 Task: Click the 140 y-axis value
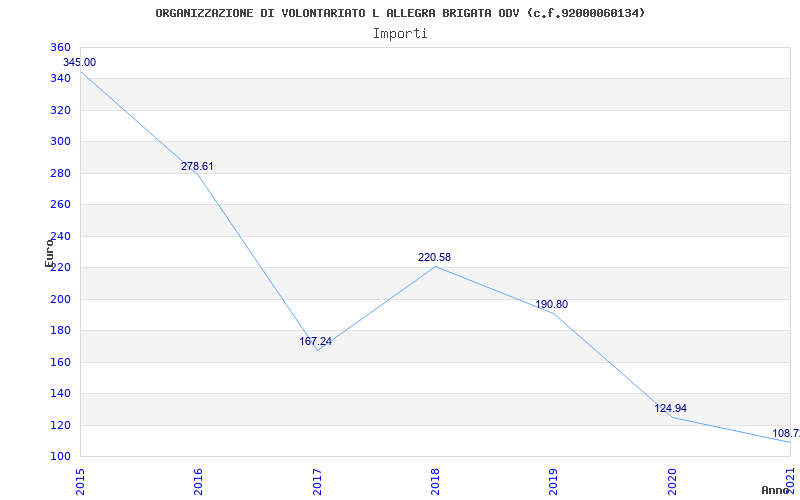(61, 393)
